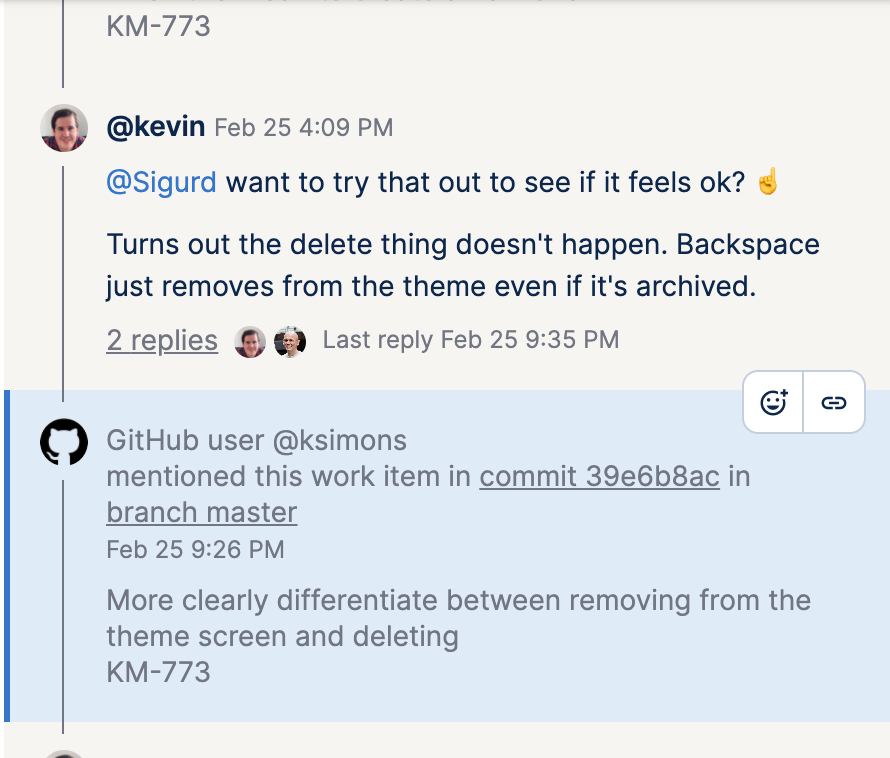The image size is (890, 758).
Task: Click second replier avatar beside 2 replies
Action: point(290,341)
